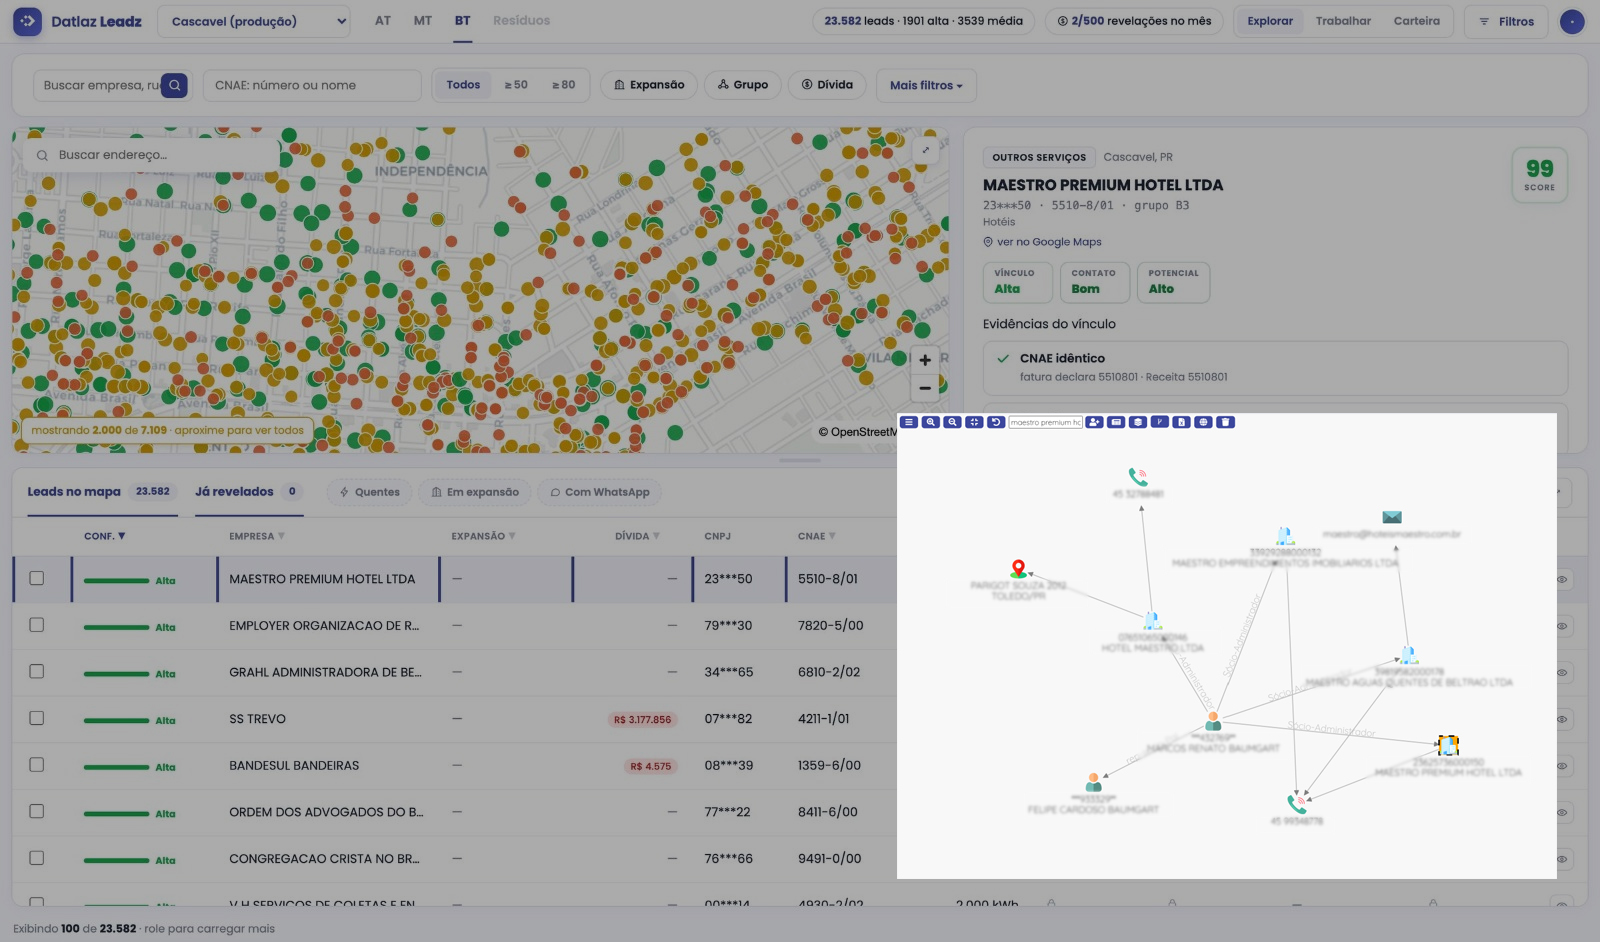Screen dimensions: 1600x942
Task: Zoom out of the relationship graph
Action: tap(952, 422)
